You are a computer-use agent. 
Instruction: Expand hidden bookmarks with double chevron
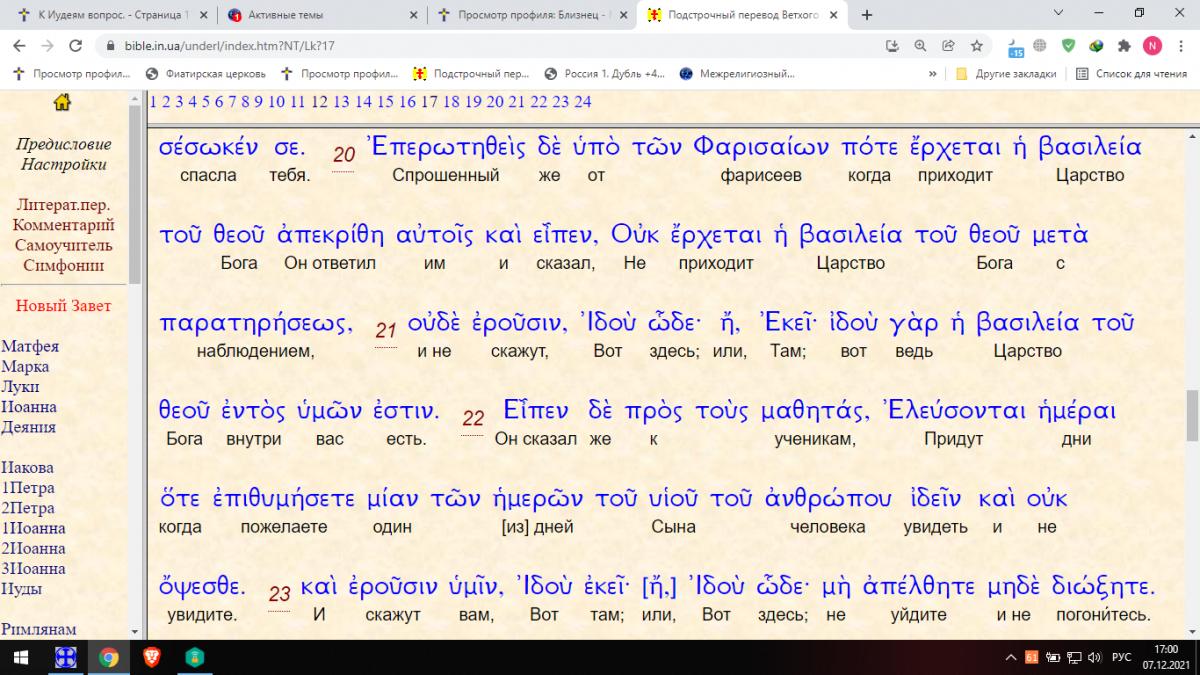[932, 73]
